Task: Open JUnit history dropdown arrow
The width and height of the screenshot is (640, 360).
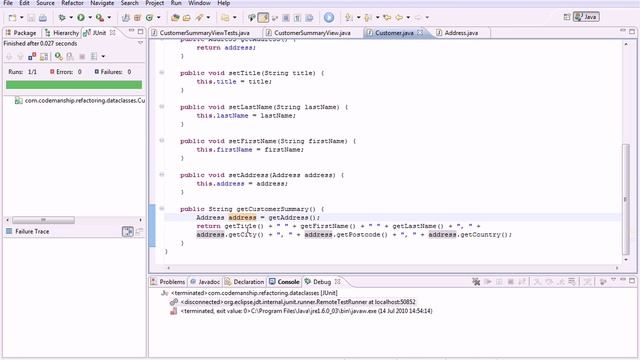Action: (x=103, y=56)
